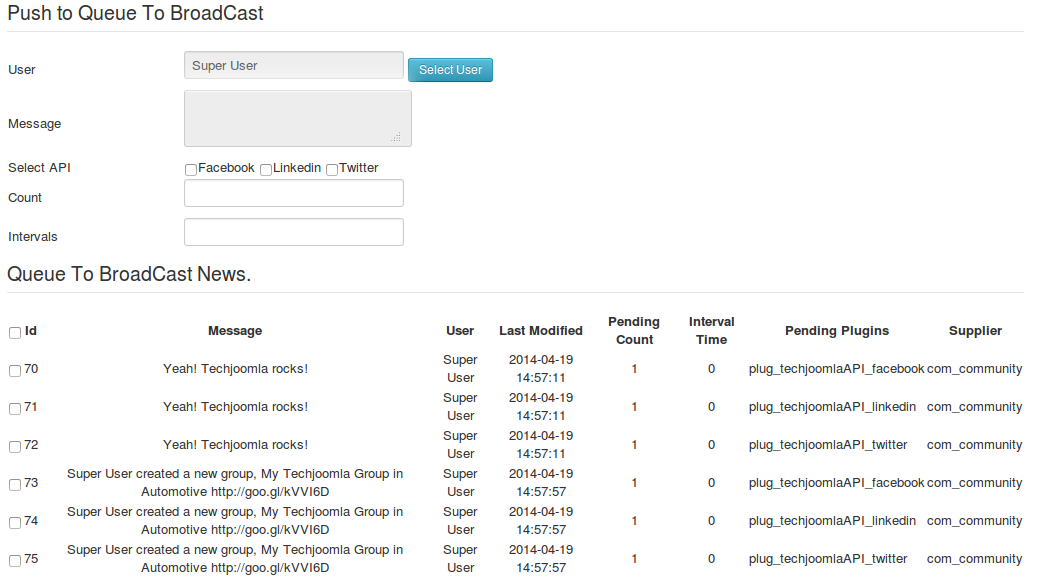The image size is (1039, 586).
Task: Check the box beside Id 75
Action: [15, 561]
